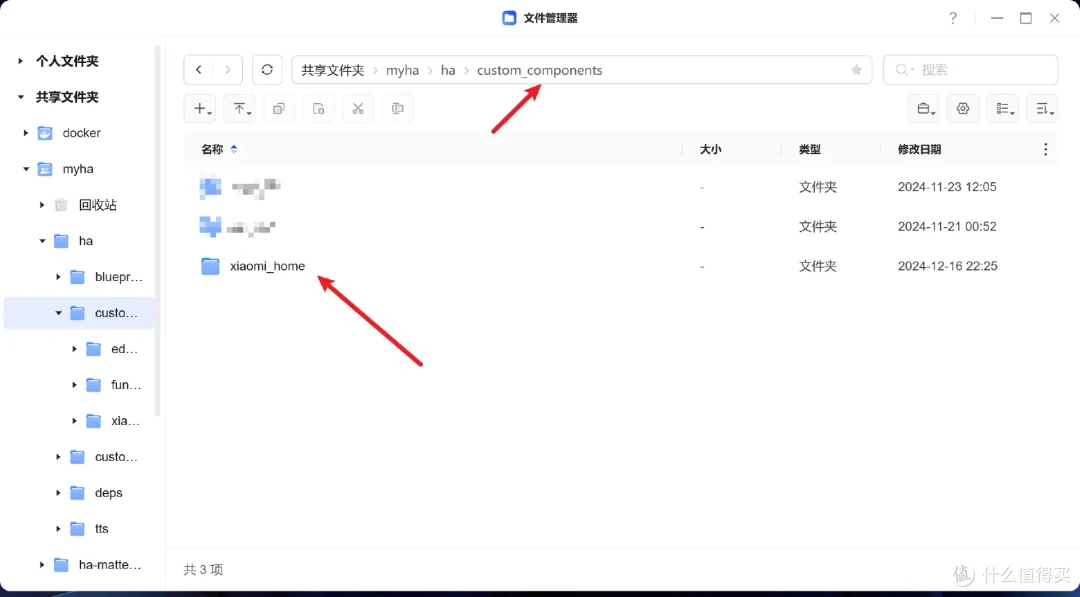This screenshot has height=597, width=1080.
Task: Expand the docker tree node arrow
Action: pos(25,133)
